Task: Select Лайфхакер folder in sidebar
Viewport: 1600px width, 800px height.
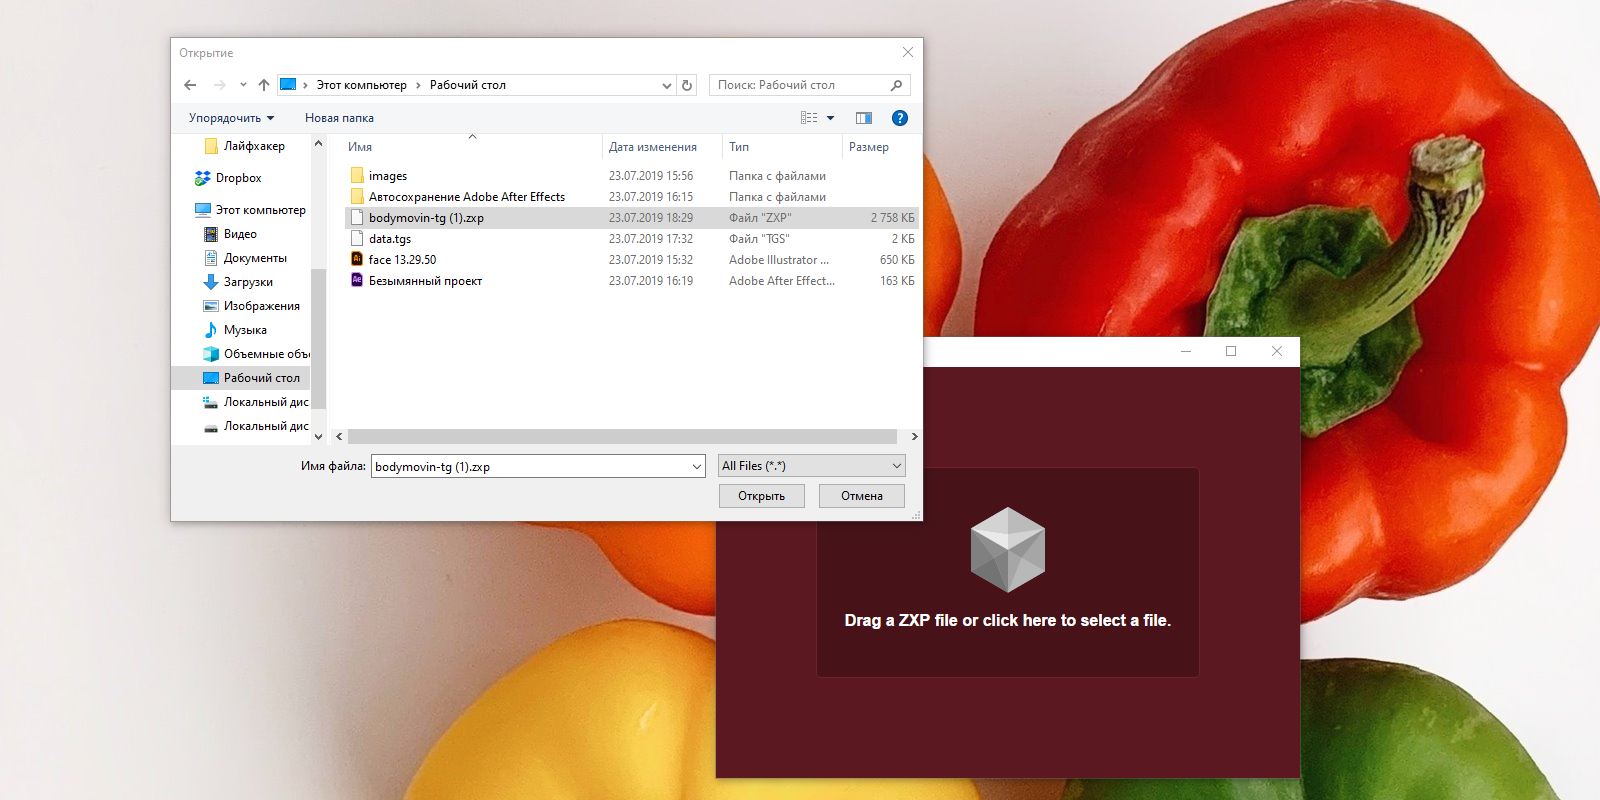Action: tap(245, 146)
